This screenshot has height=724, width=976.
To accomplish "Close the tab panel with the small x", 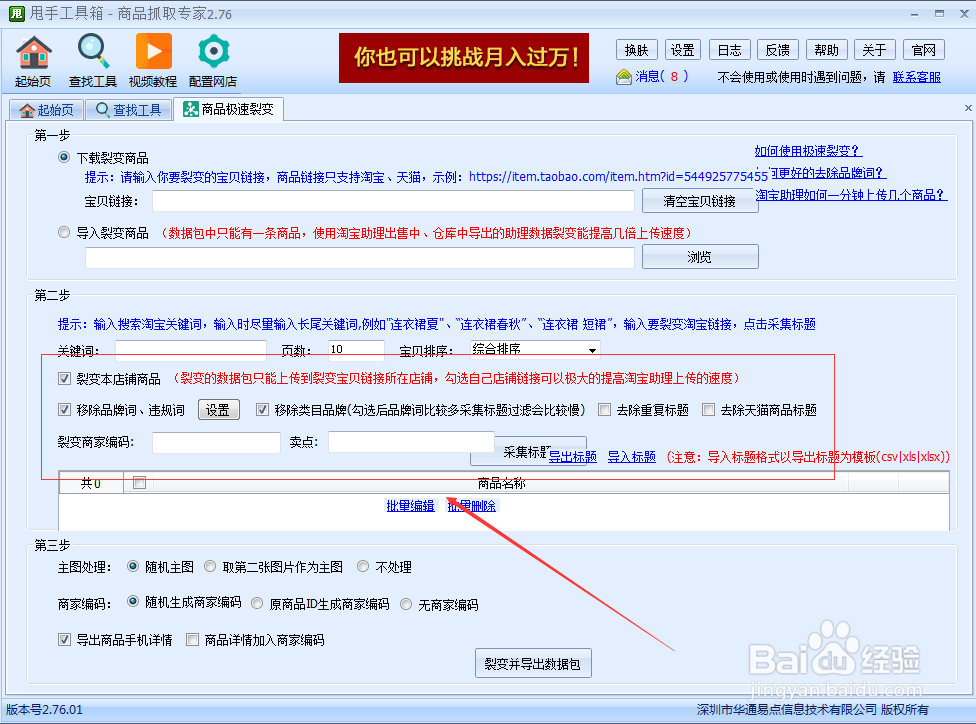I will pos(968,108).
